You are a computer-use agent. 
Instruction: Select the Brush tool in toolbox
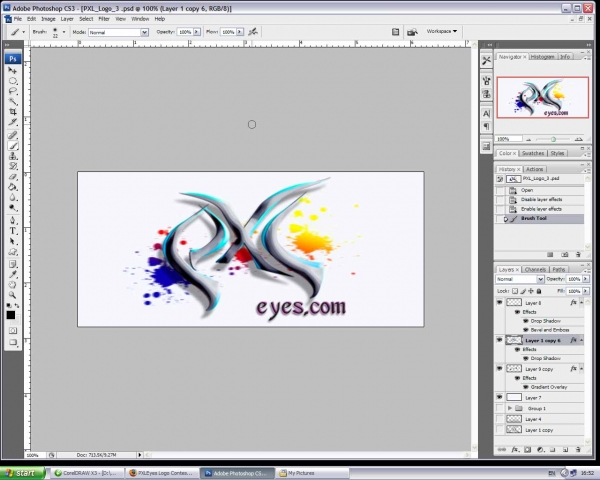tap(13, 145)
